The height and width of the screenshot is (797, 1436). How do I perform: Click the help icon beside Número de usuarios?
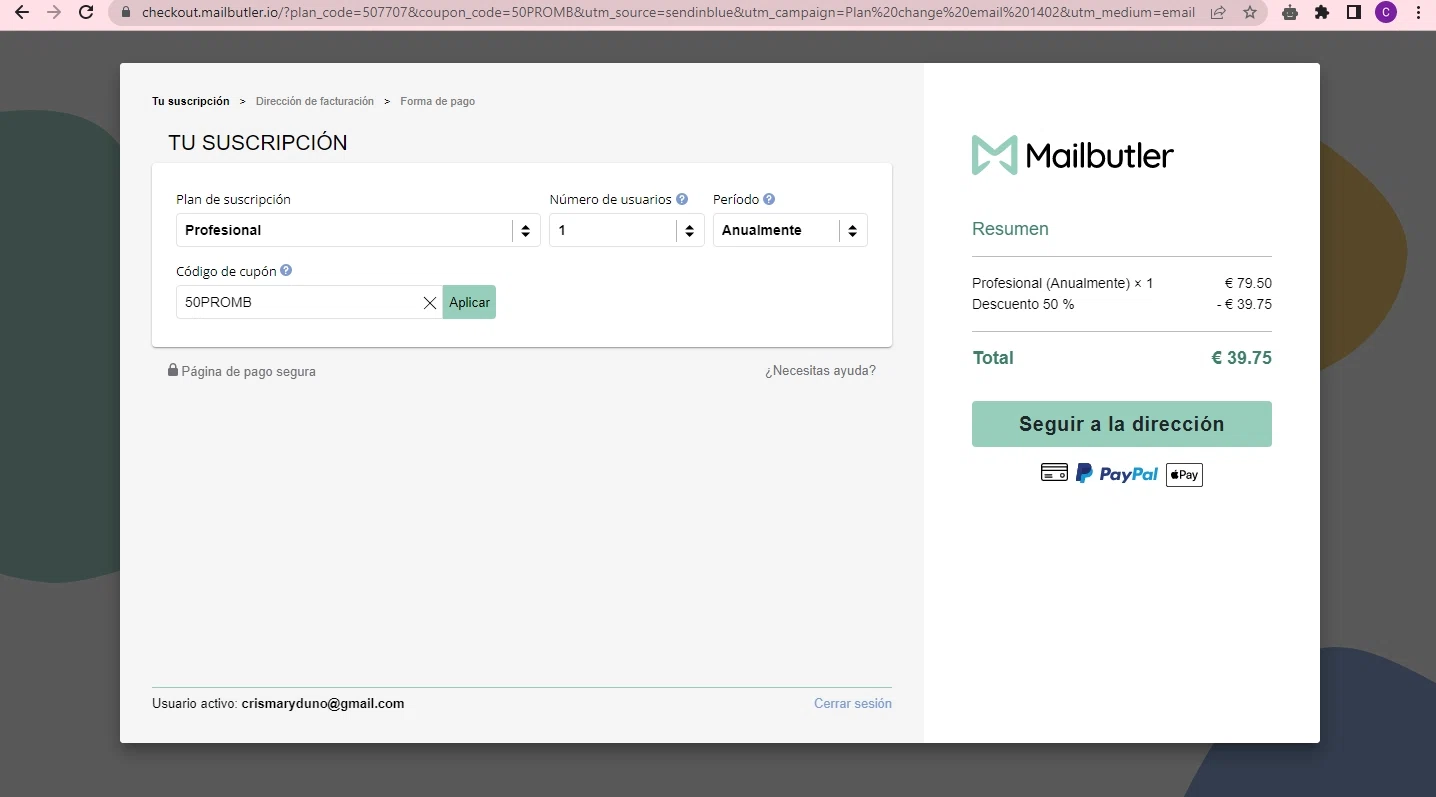tap(682, 199)
